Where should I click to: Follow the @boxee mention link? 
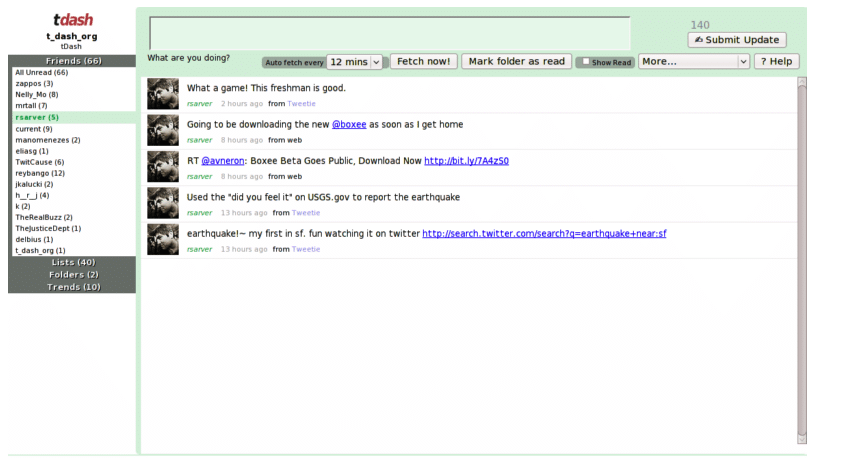pos(349,124)
